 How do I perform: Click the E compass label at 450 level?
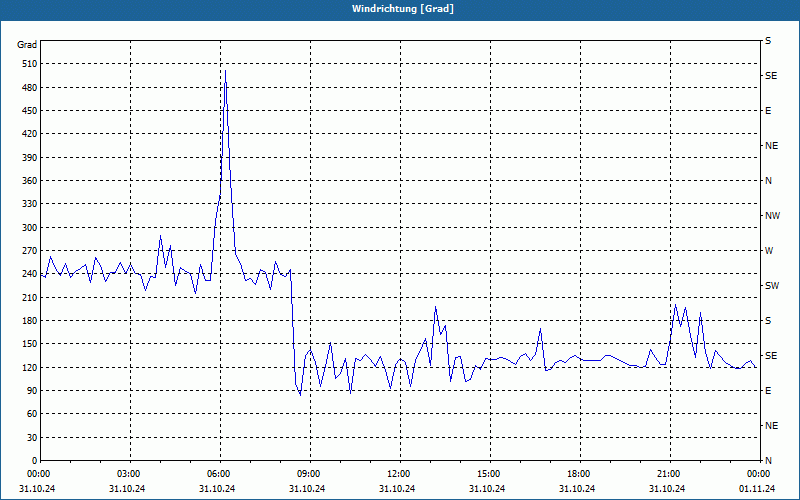(768, 111)
